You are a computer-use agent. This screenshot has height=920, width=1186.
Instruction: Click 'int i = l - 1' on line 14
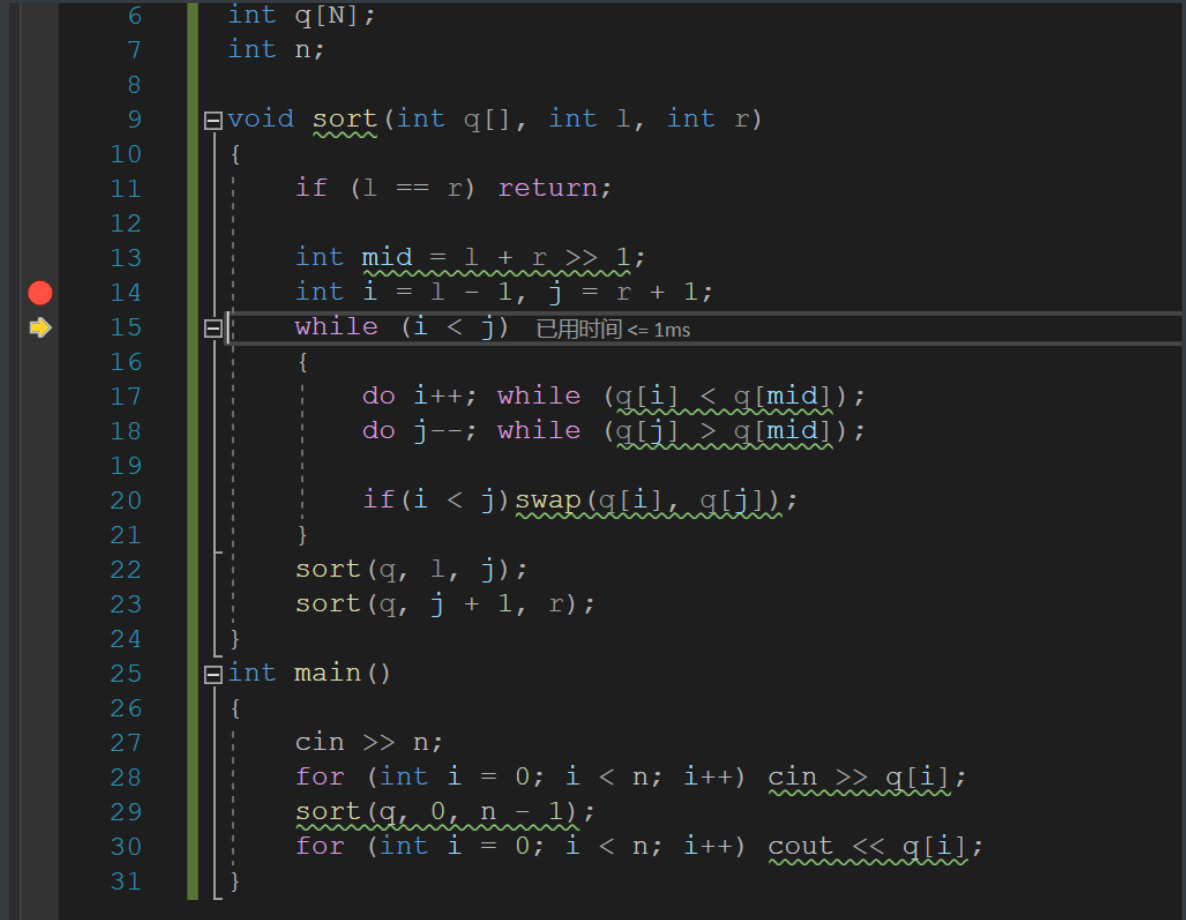(x=405, y=292)
